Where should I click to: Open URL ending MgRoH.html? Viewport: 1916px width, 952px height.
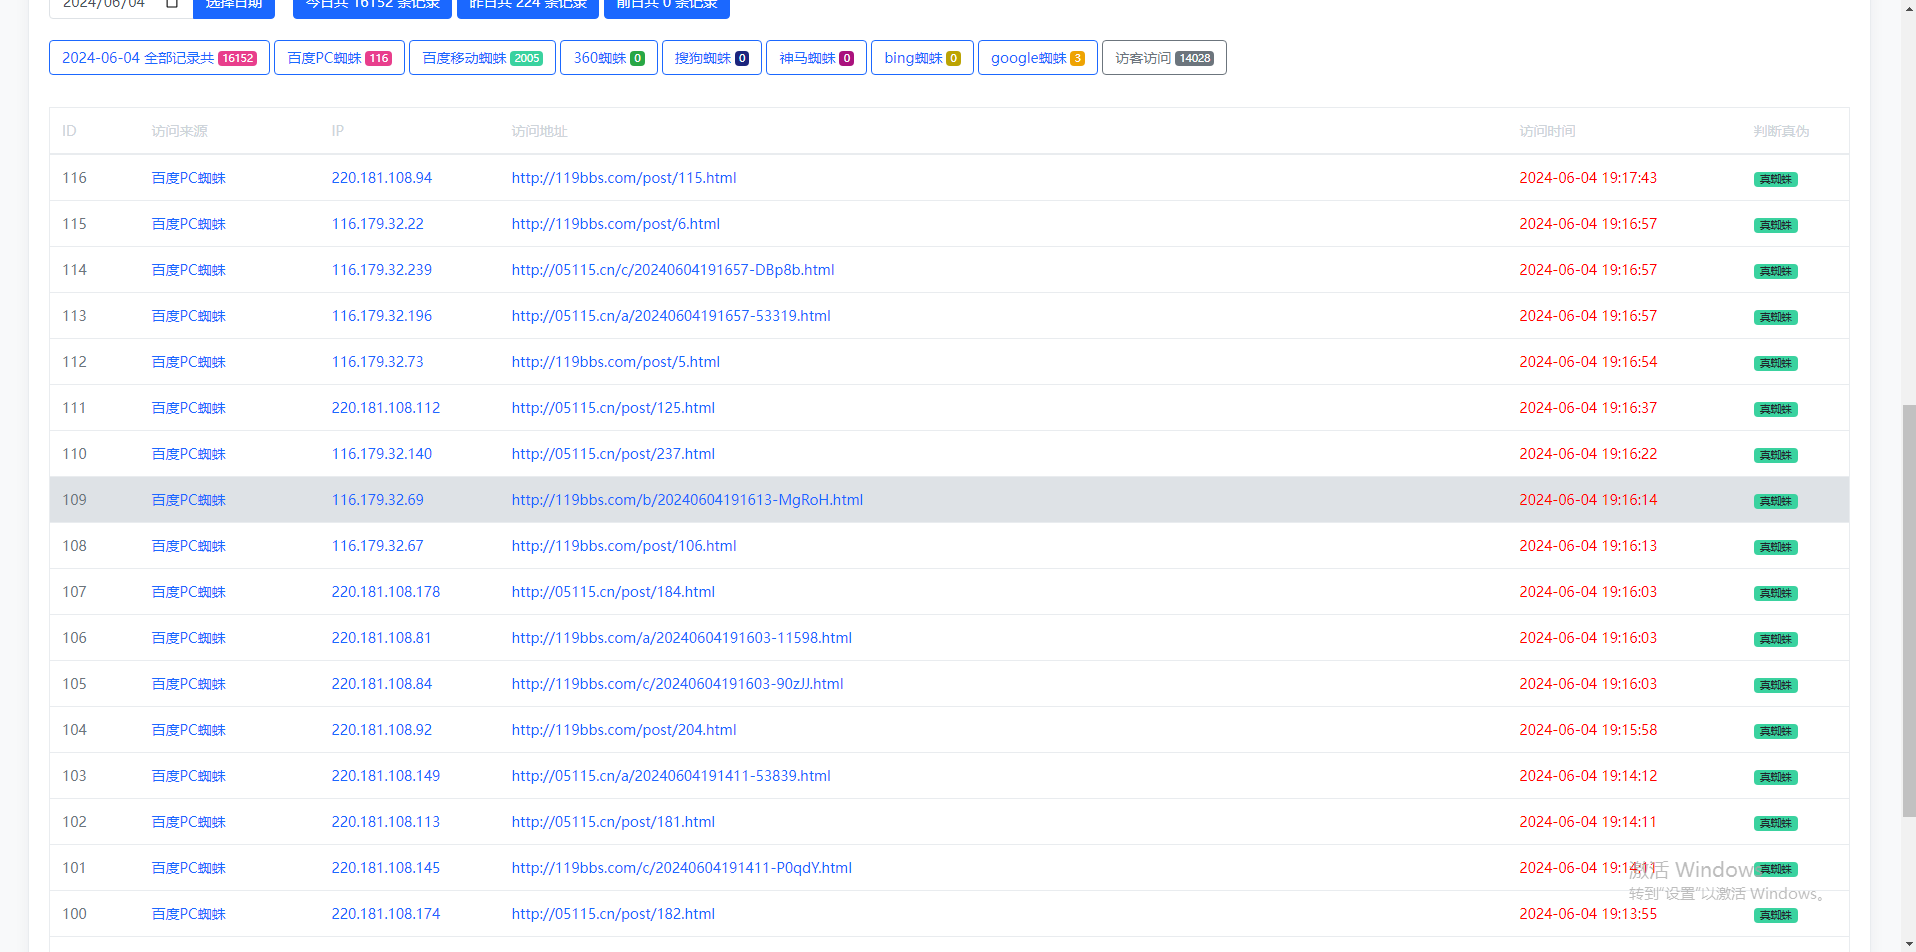[687, 500]
